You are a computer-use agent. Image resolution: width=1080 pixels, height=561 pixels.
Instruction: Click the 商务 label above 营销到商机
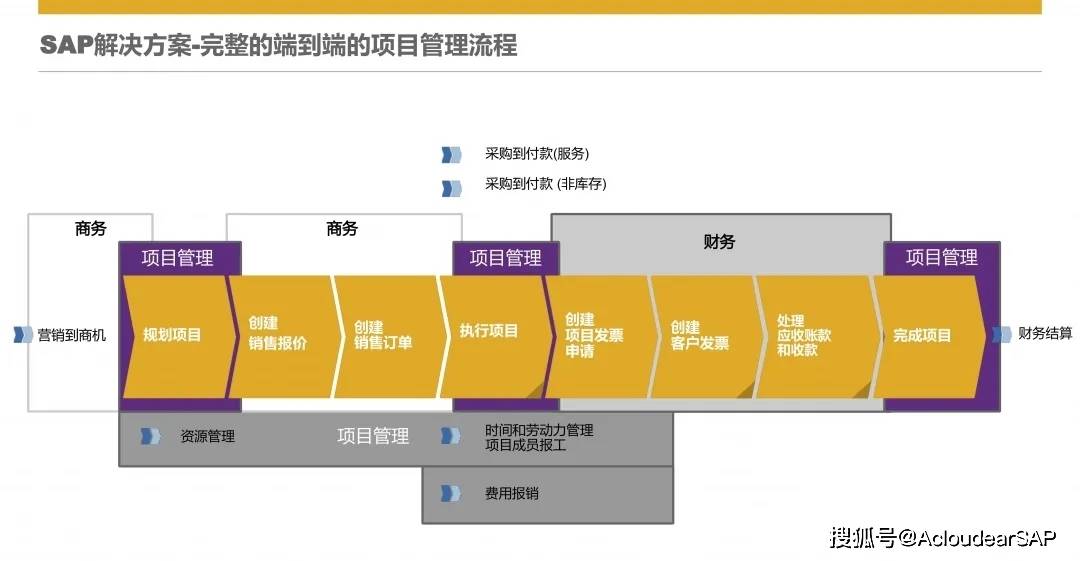pos(90,229)
